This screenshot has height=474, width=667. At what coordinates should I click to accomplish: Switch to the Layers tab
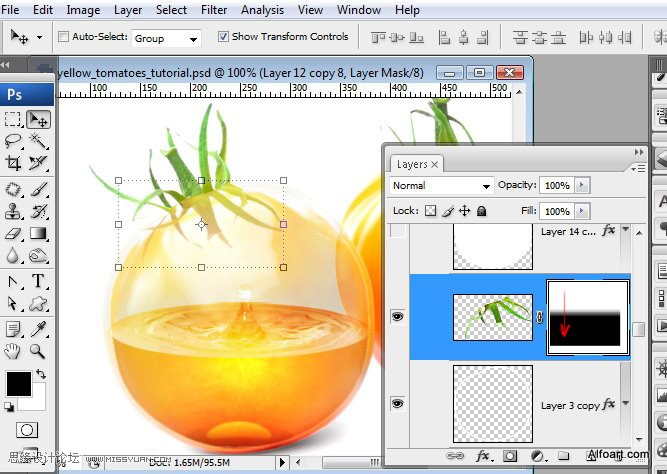412,164
